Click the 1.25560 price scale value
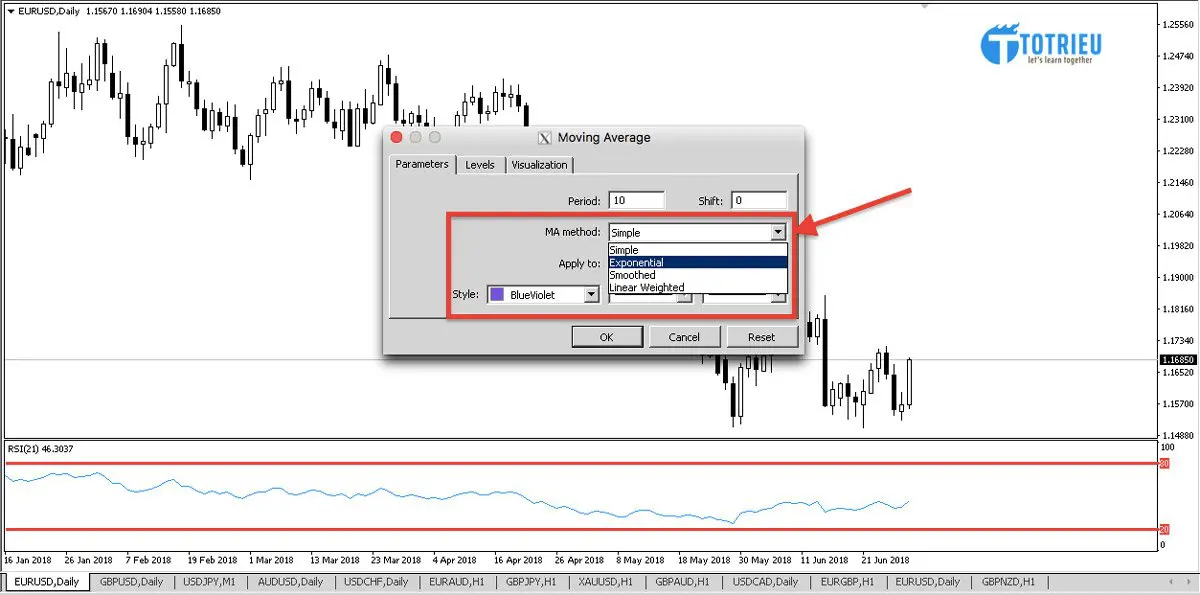The height and width of the screenshot is (595, 1200). click(x=1176, y=24)
